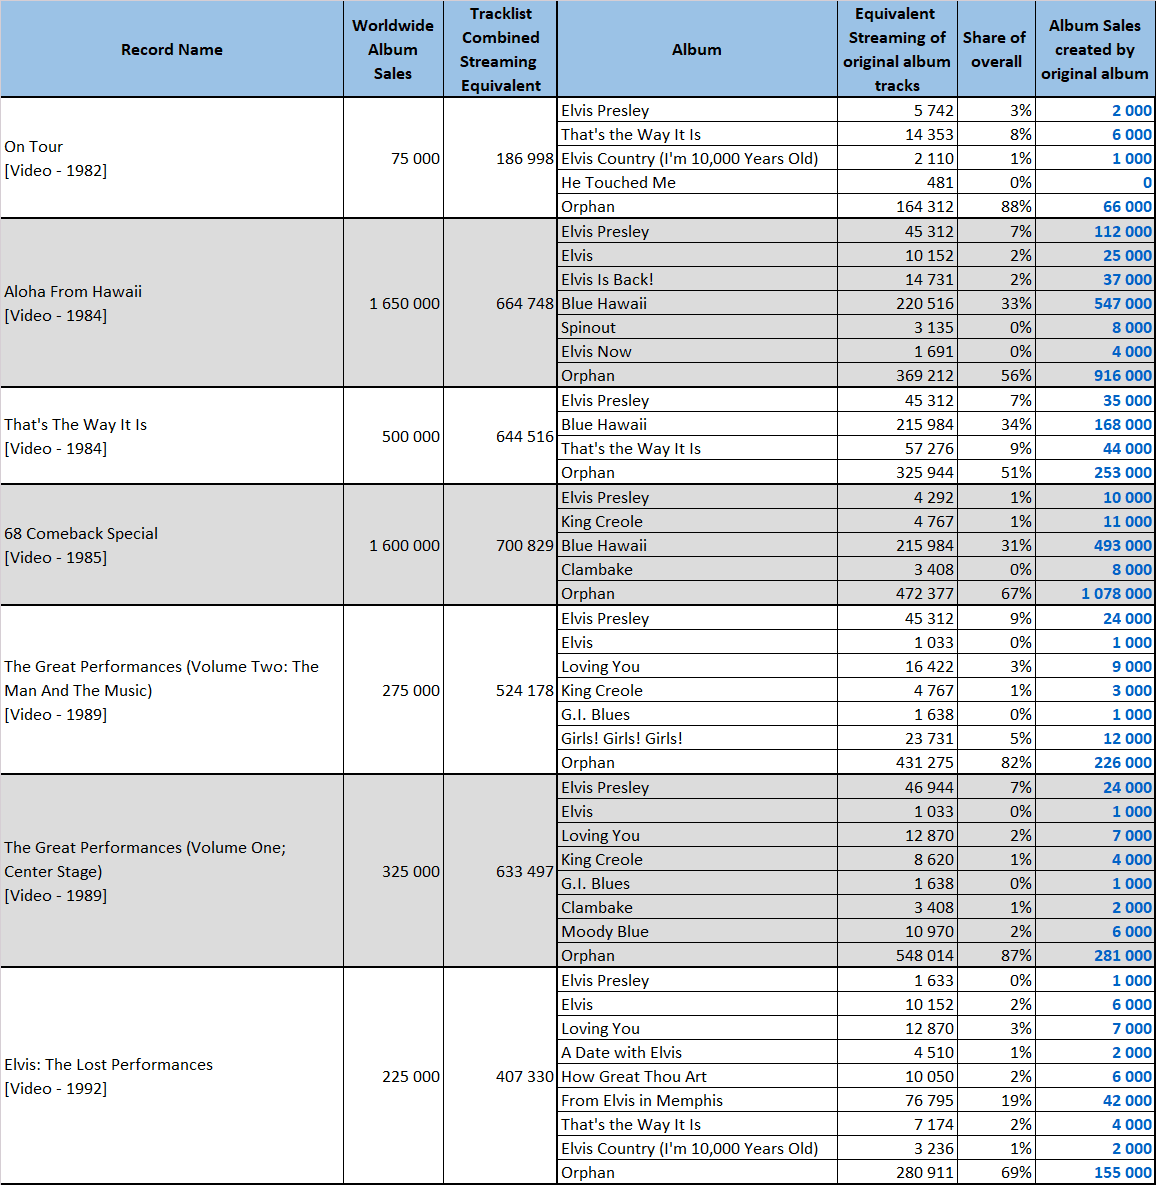The image size is (1156, 1185).
Task: Click the 'On Tour [Video - 1982]' cell
Action: coord(172,158)
